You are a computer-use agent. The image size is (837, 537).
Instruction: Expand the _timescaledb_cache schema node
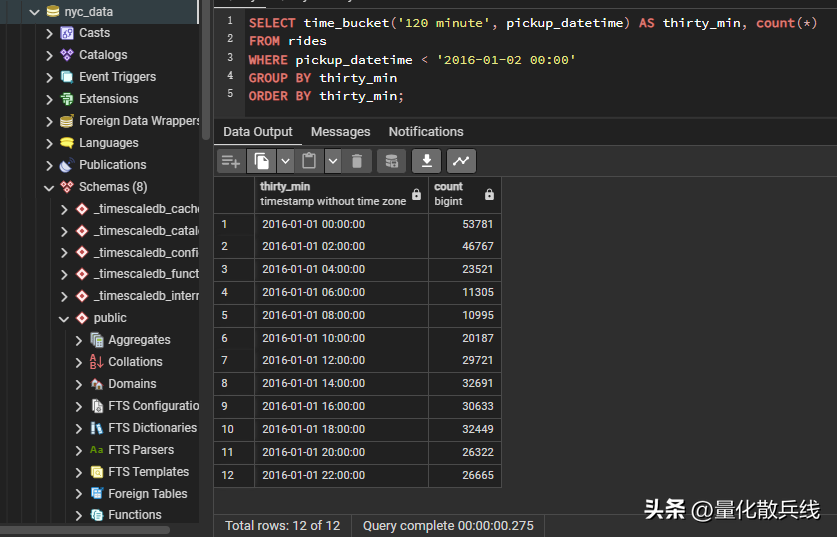tap(64, 209)
